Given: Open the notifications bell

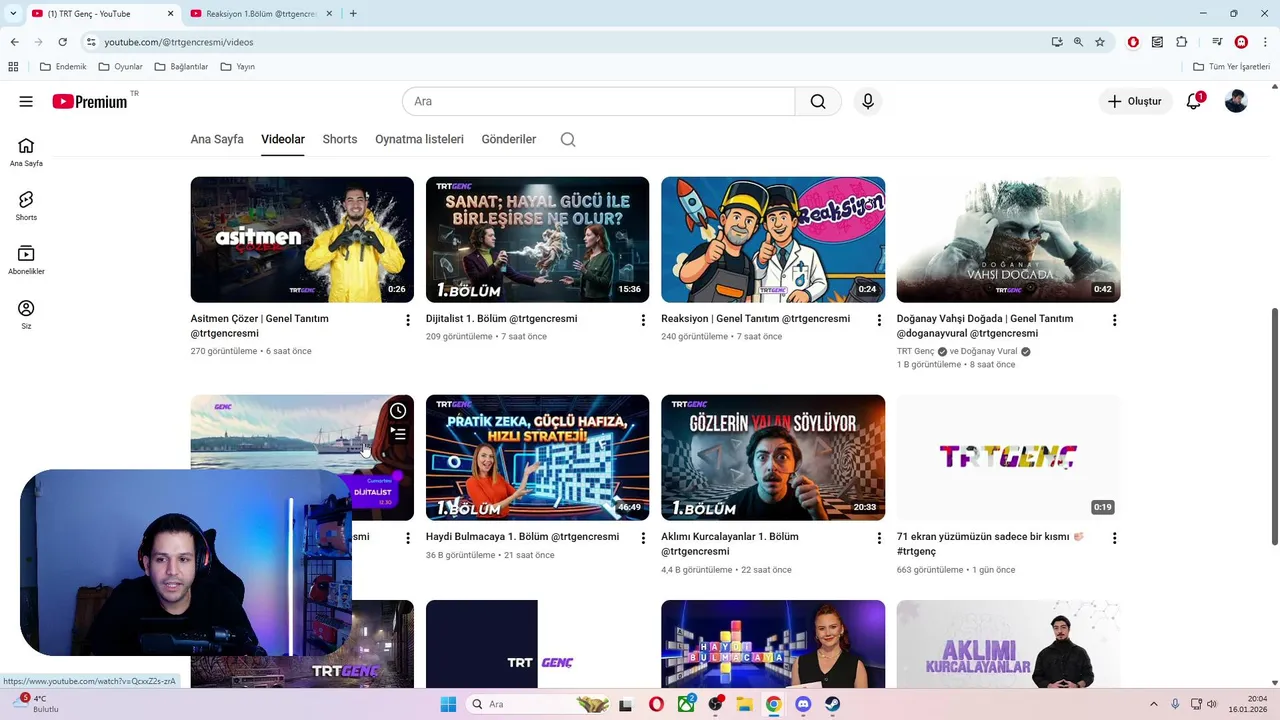Looking at the screenshot, I should pyautogui.click(x=1194, y=101).
